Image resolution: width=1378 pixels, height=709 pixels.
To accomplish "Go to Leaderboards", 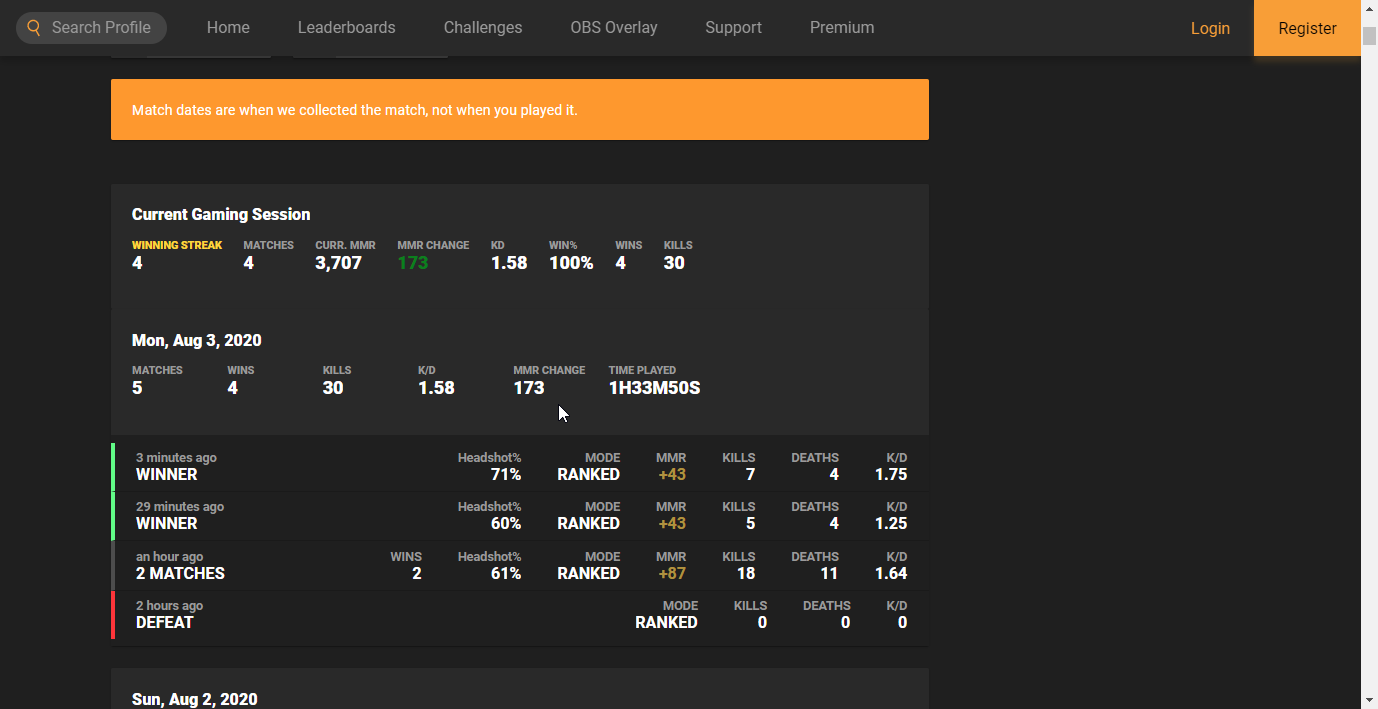I will click(x=346, y=28).
